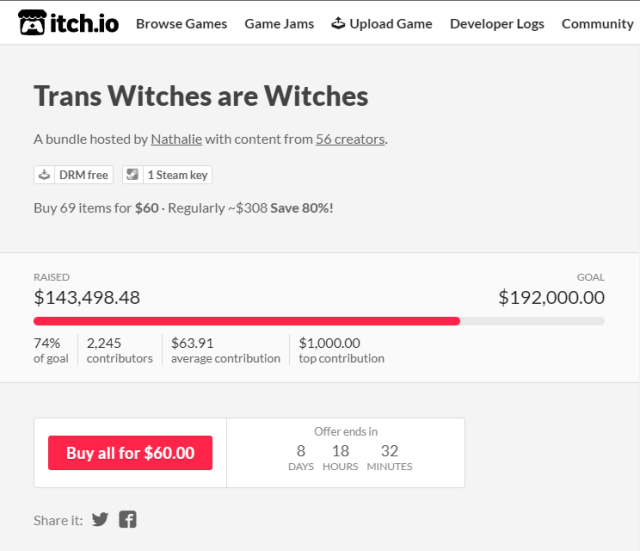Image resolution: width=640 pixels, height=551 pixels.
Task: Click the Steam key icon
Action: point(133,174)
